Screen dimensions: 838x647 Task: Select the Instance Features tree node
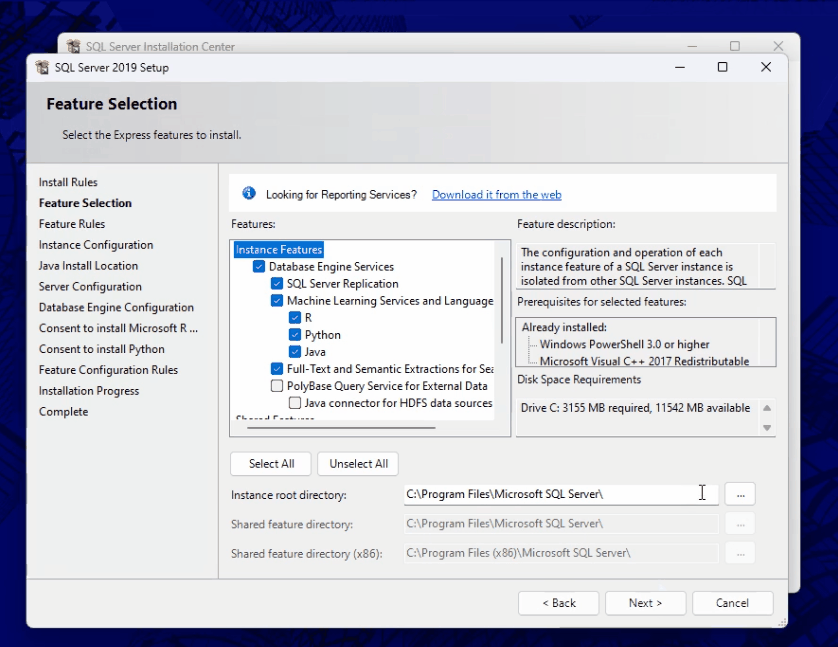point(279,250)
